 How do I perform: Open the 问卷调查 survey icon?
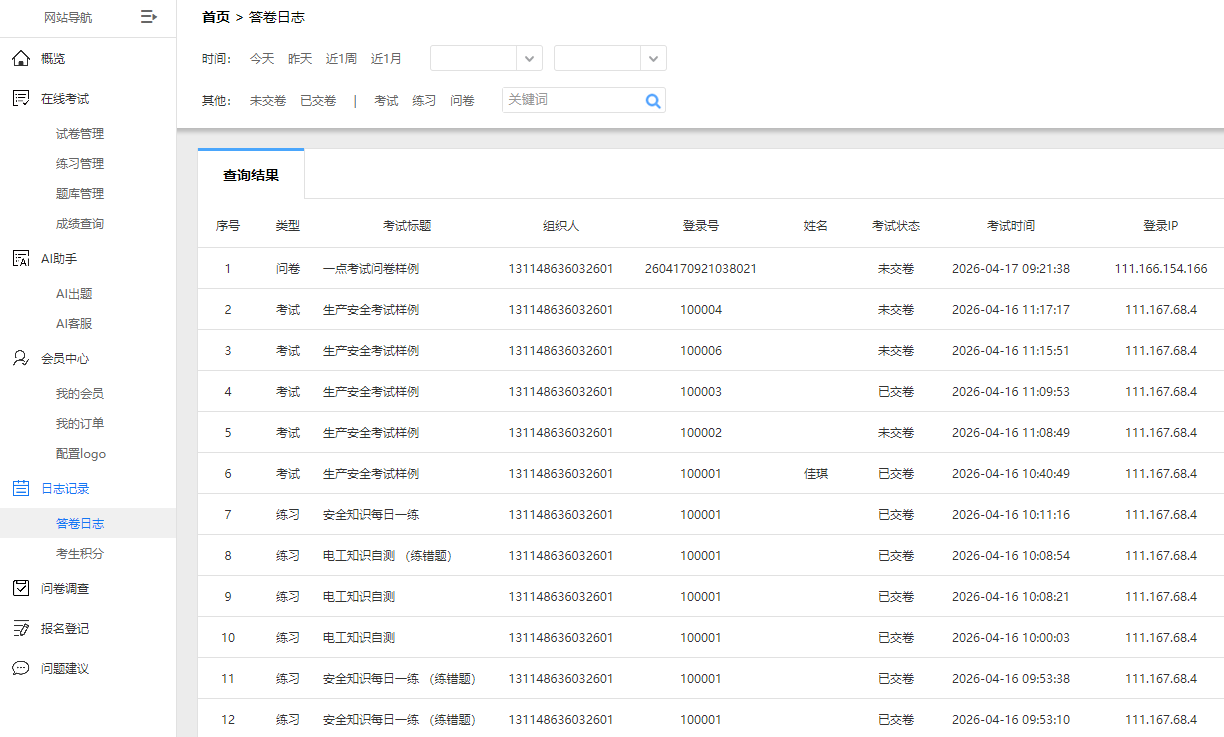click(x=18, y=588)
